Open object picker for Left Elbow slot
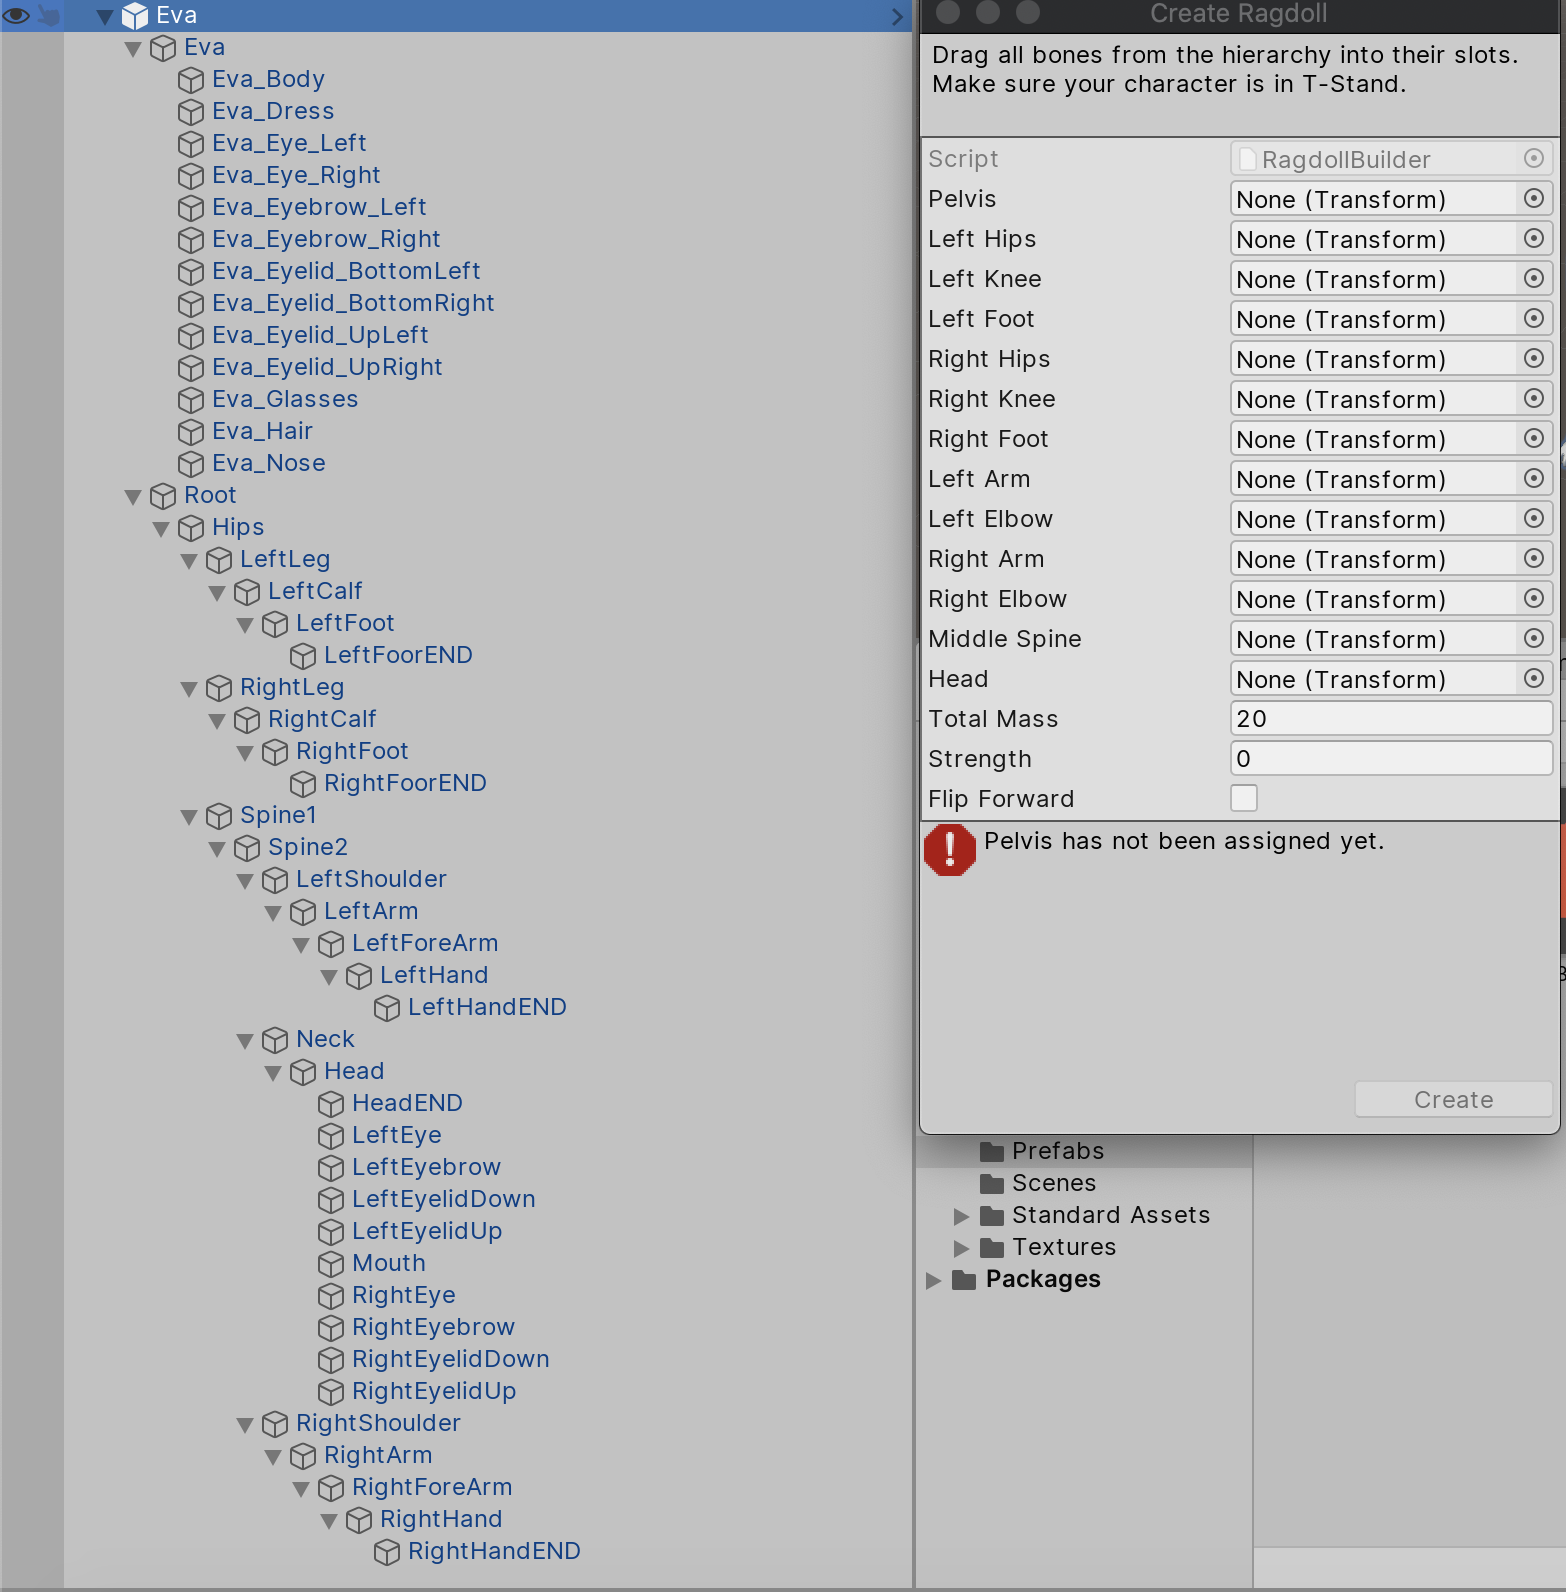Viewport: 1566px width, 1592px height. pyautogui.click(x=1533, y=518)
